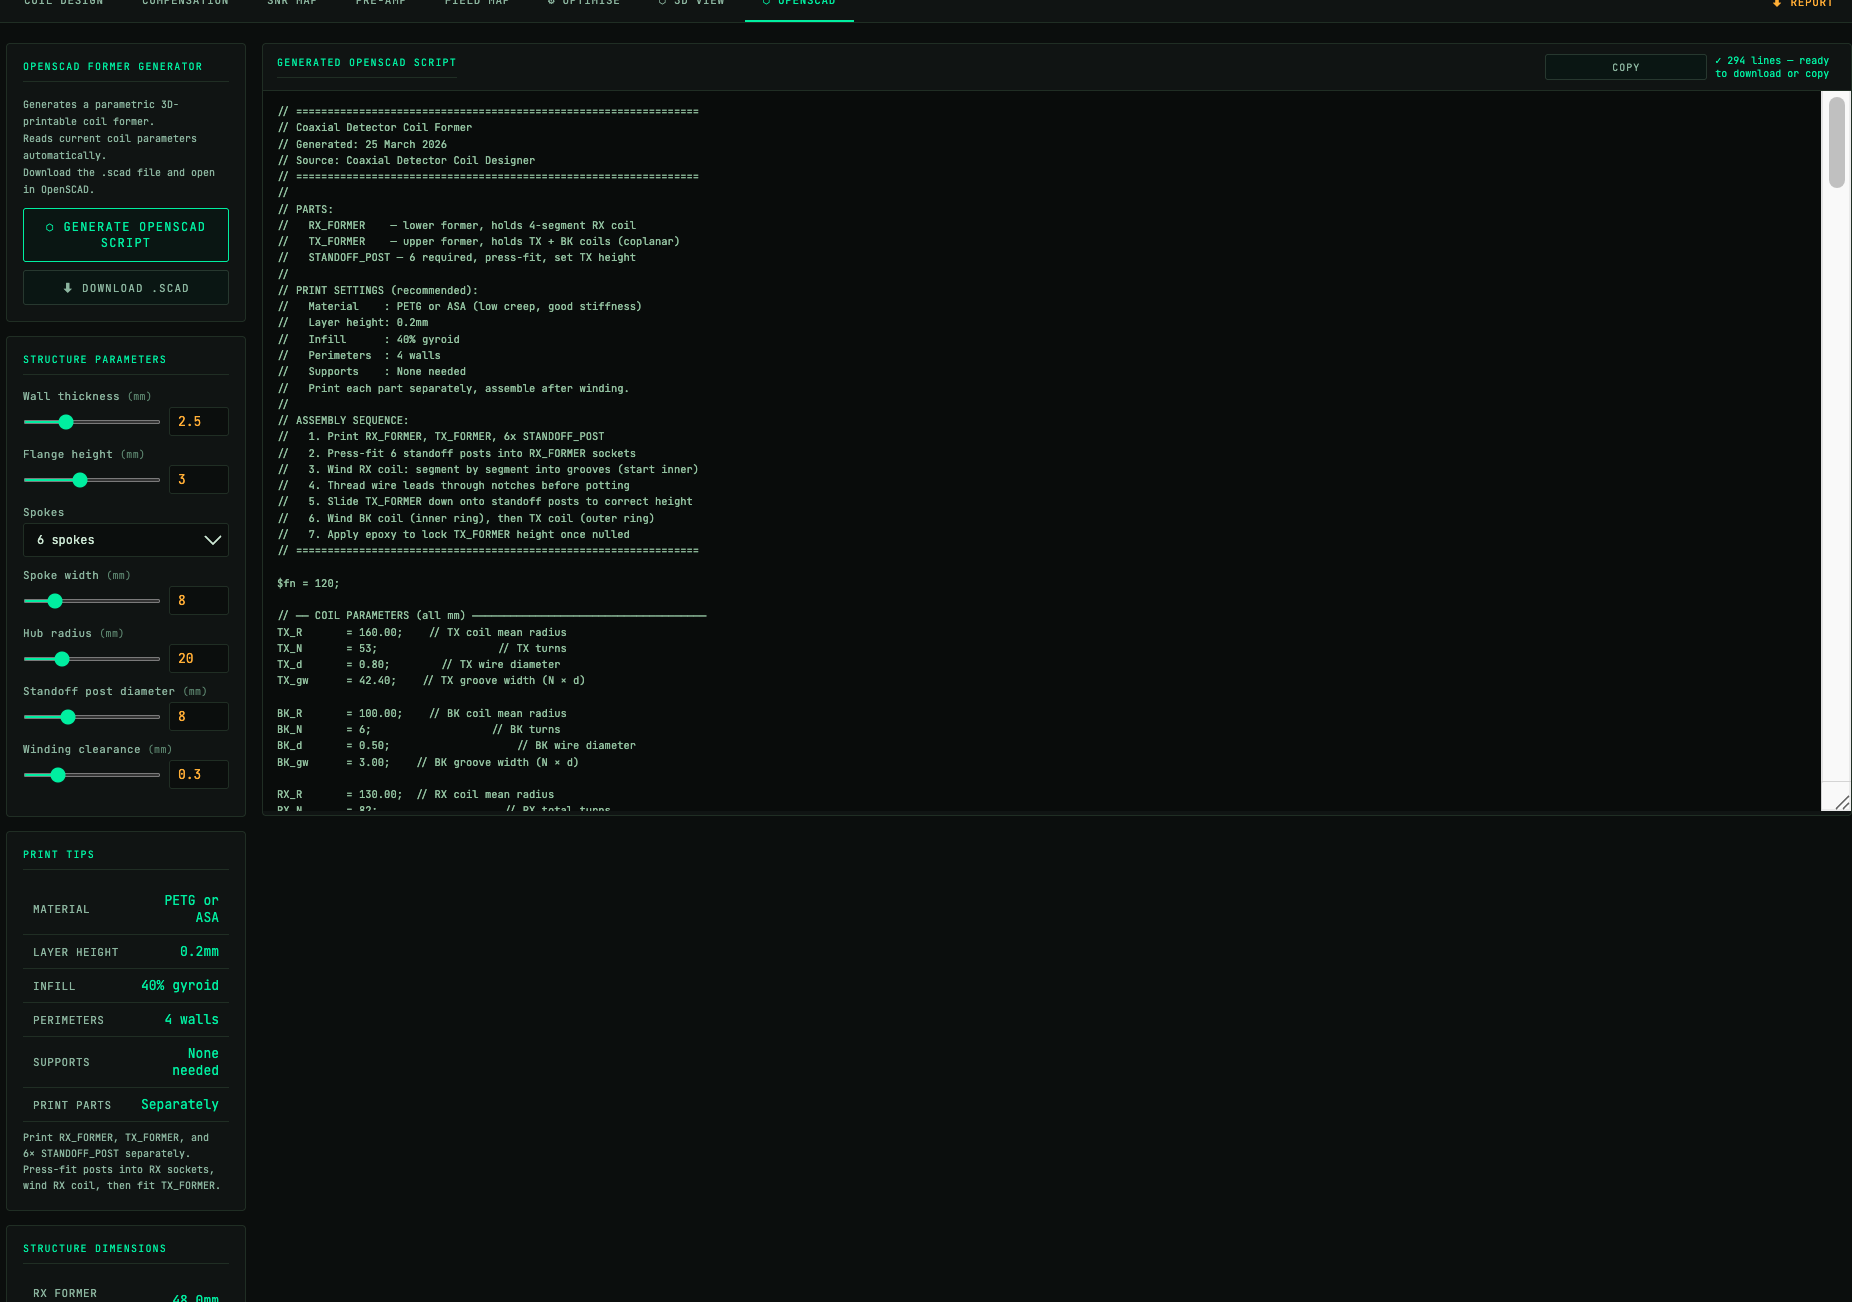Click the 'PRINT TIPS' heading
Image resolution: width=1852 pixels, height=1302 pixels.
[59, 855]
